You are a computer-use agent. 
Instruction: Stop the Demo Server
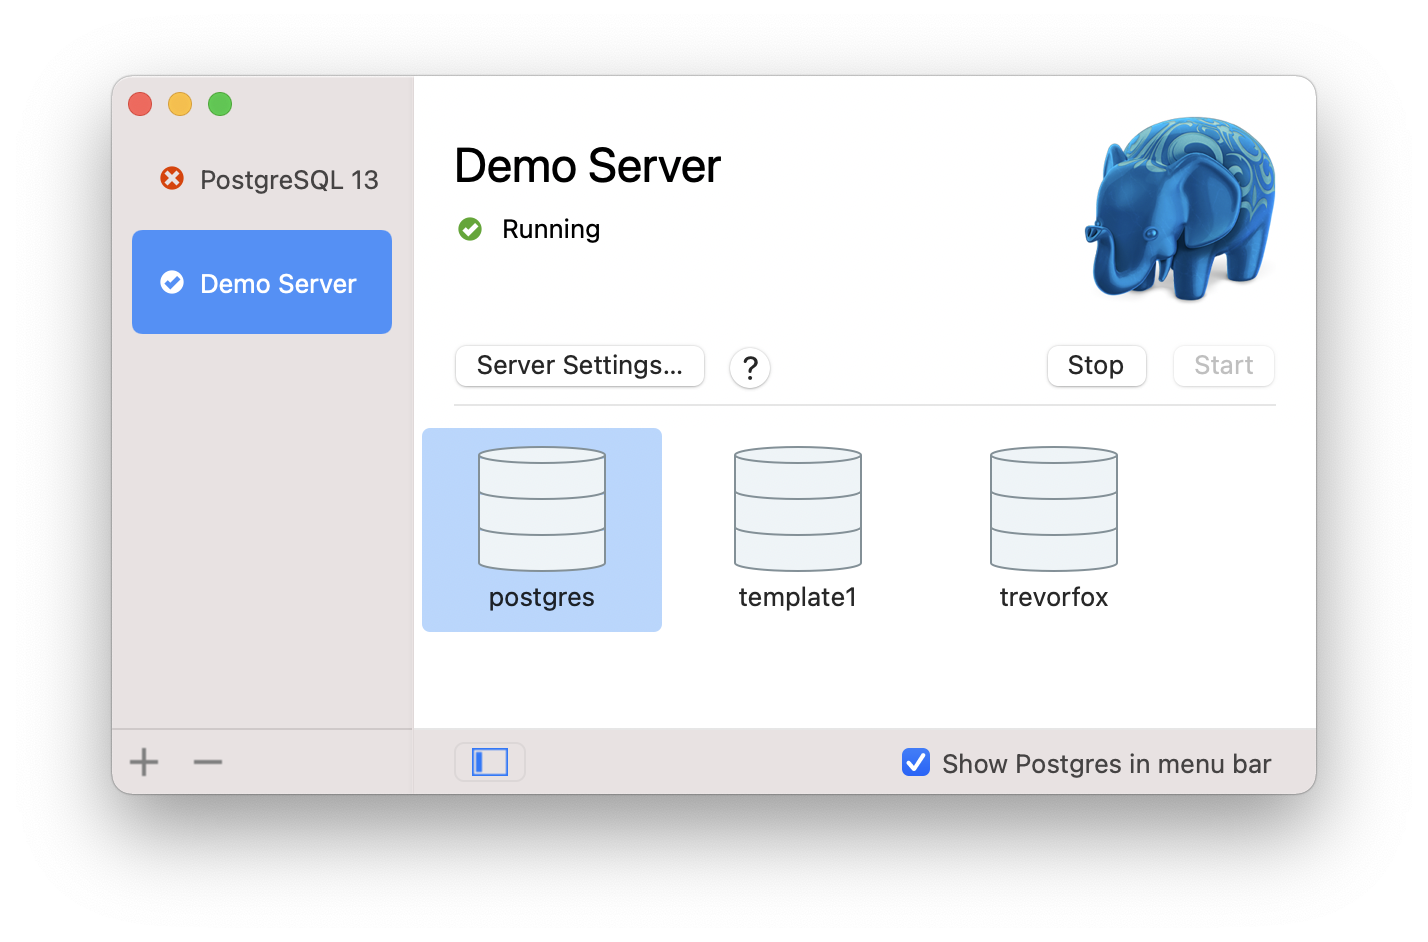[x=1096, y=365]
